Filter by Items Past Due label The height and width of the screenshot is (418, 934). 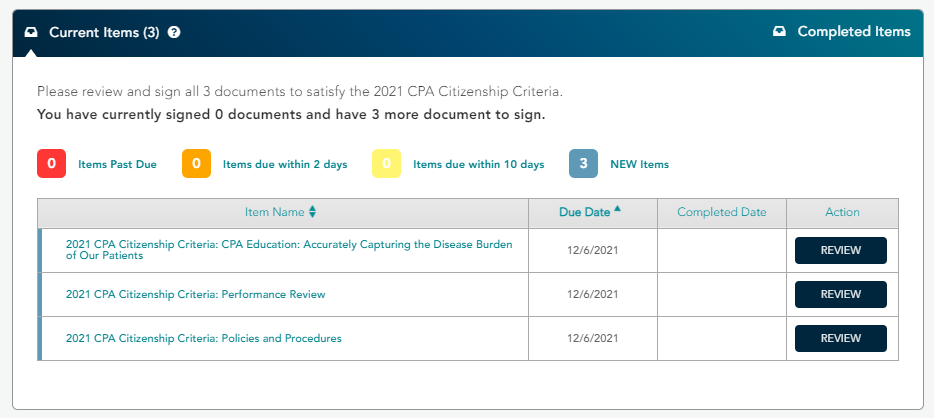pyautogui.click(x=117, y=164)
